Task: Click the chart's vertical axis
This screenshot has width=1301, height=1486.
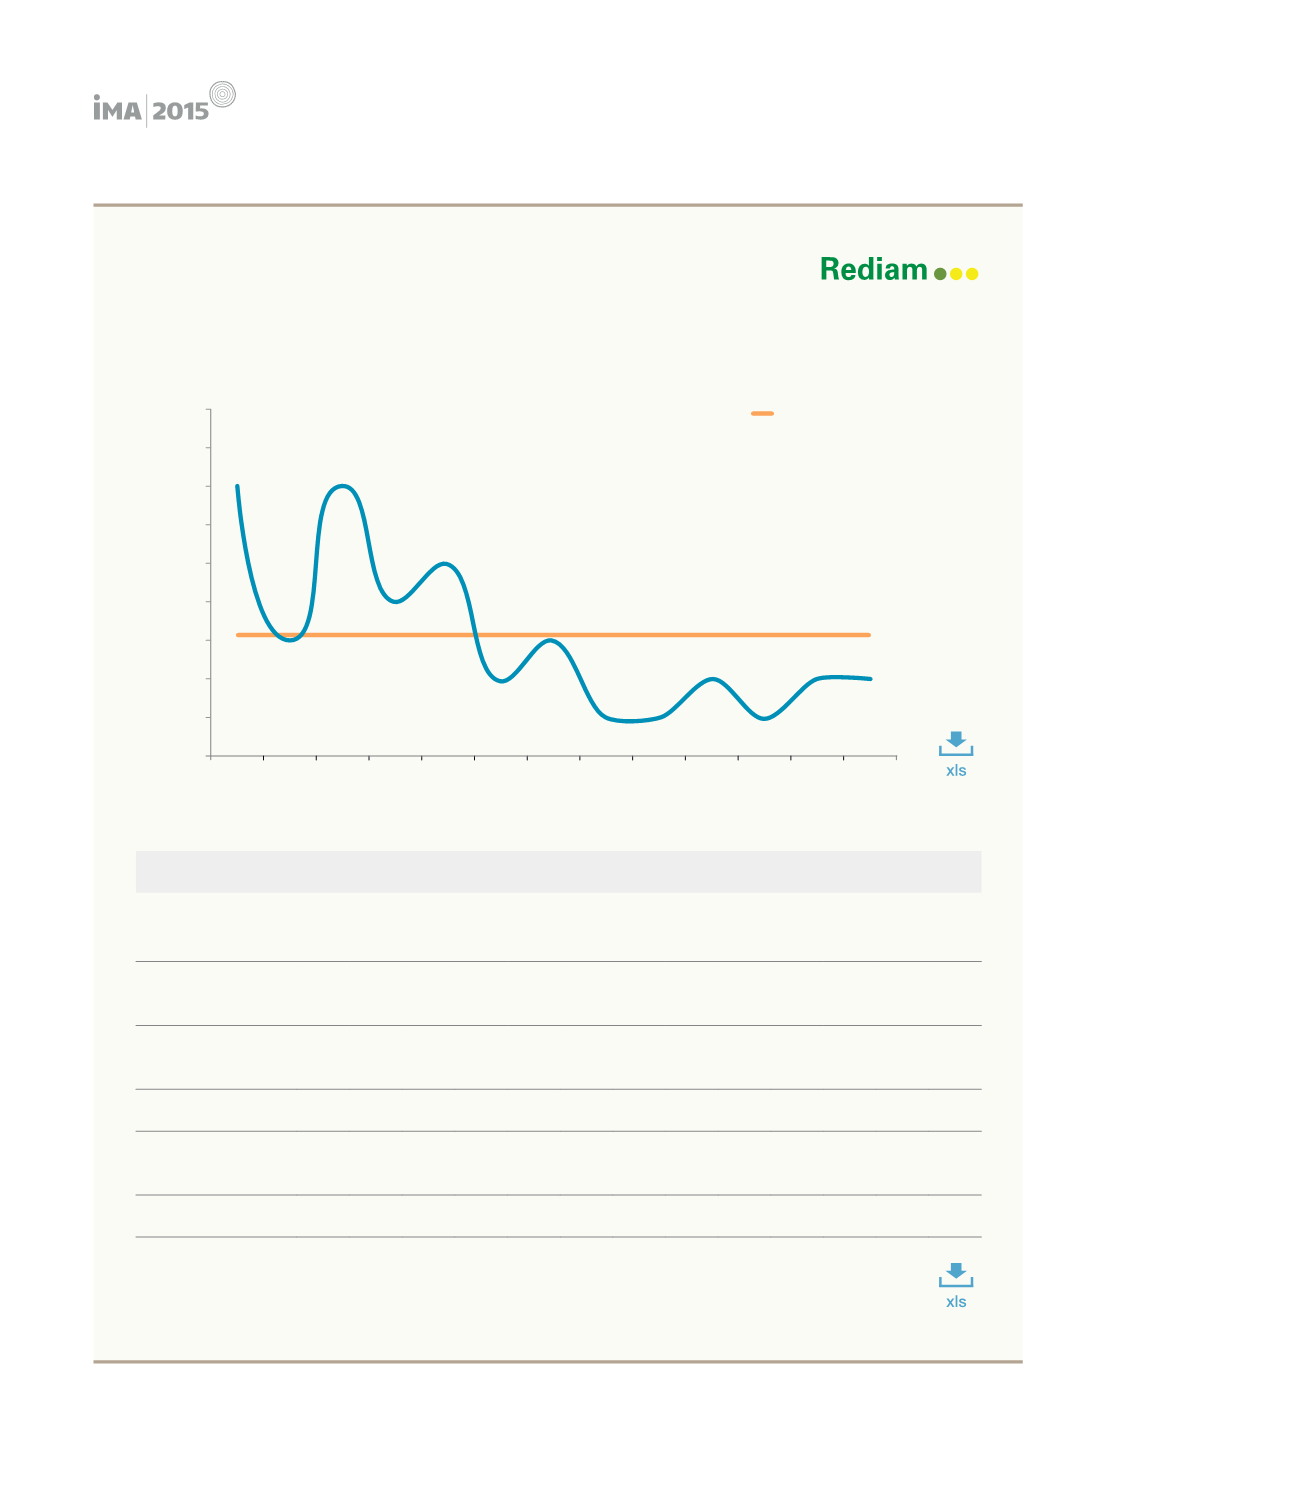Action: 210,582
